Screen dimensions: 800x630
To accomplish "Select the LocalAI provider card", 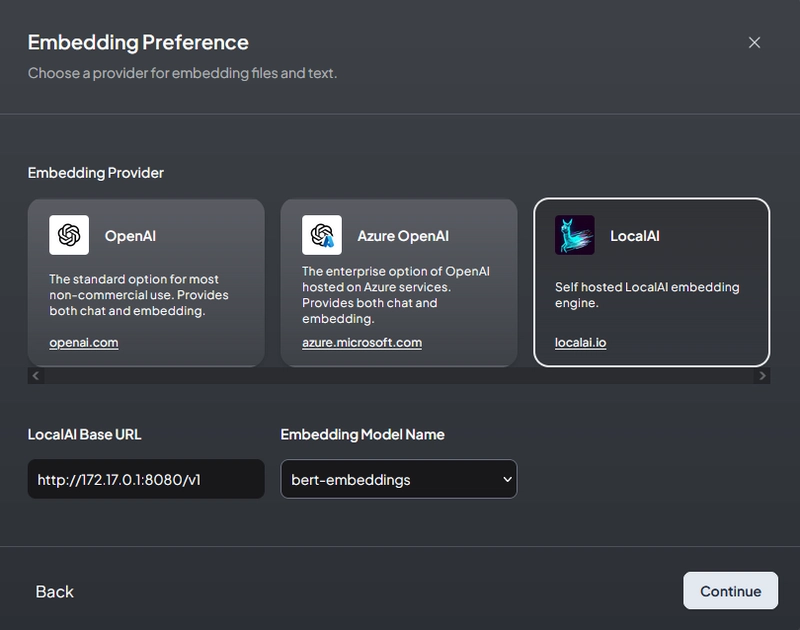I will pyautogui.click(x=652, y=283).
